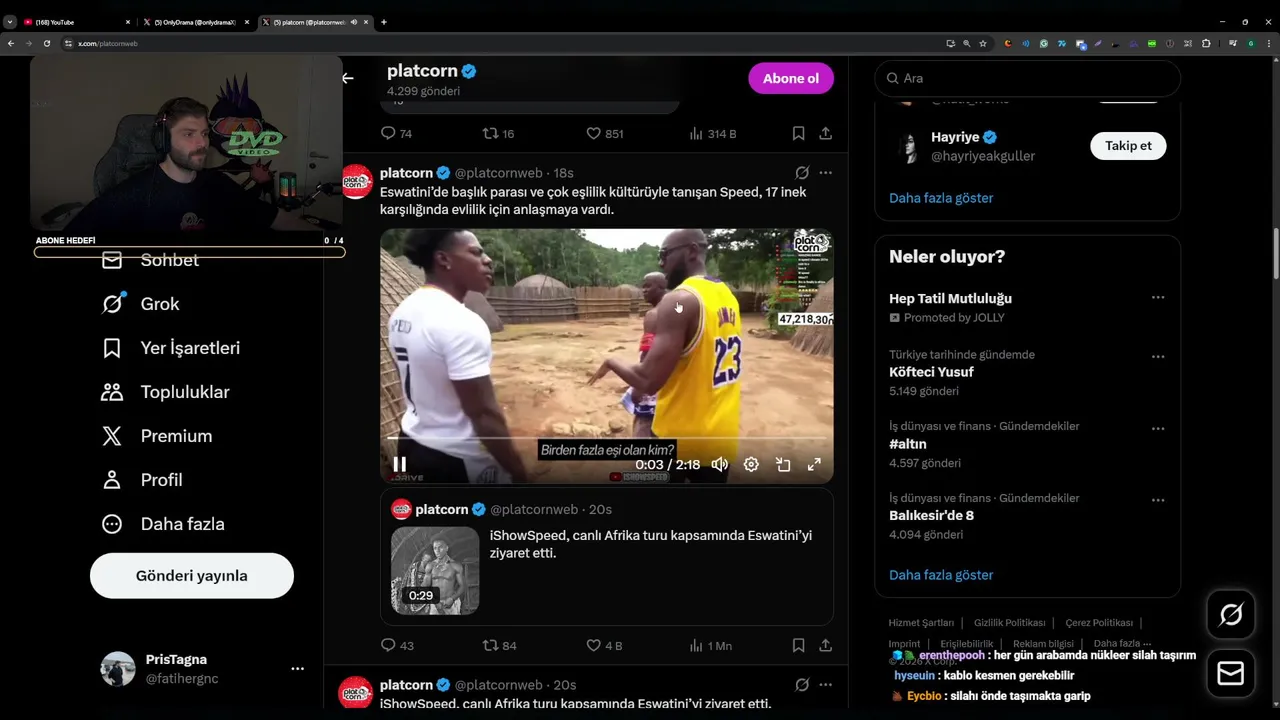
Task: Enter video fullscreen mode
Action: point(814,464)
